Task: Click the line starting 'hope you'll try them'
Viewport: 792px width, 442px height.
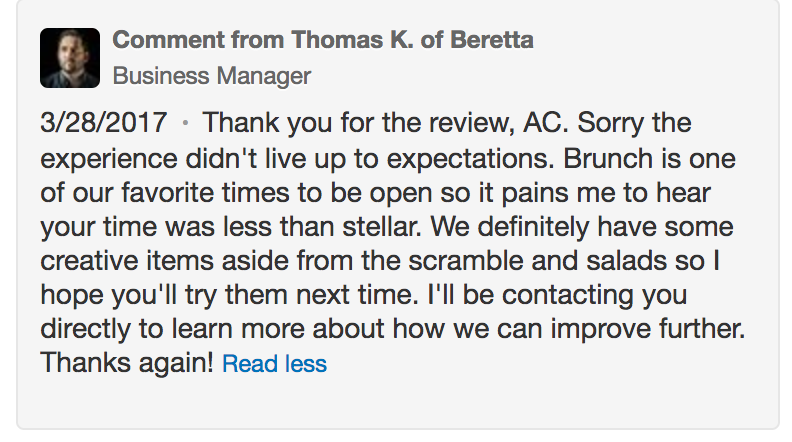Action: tap(364, 295)
